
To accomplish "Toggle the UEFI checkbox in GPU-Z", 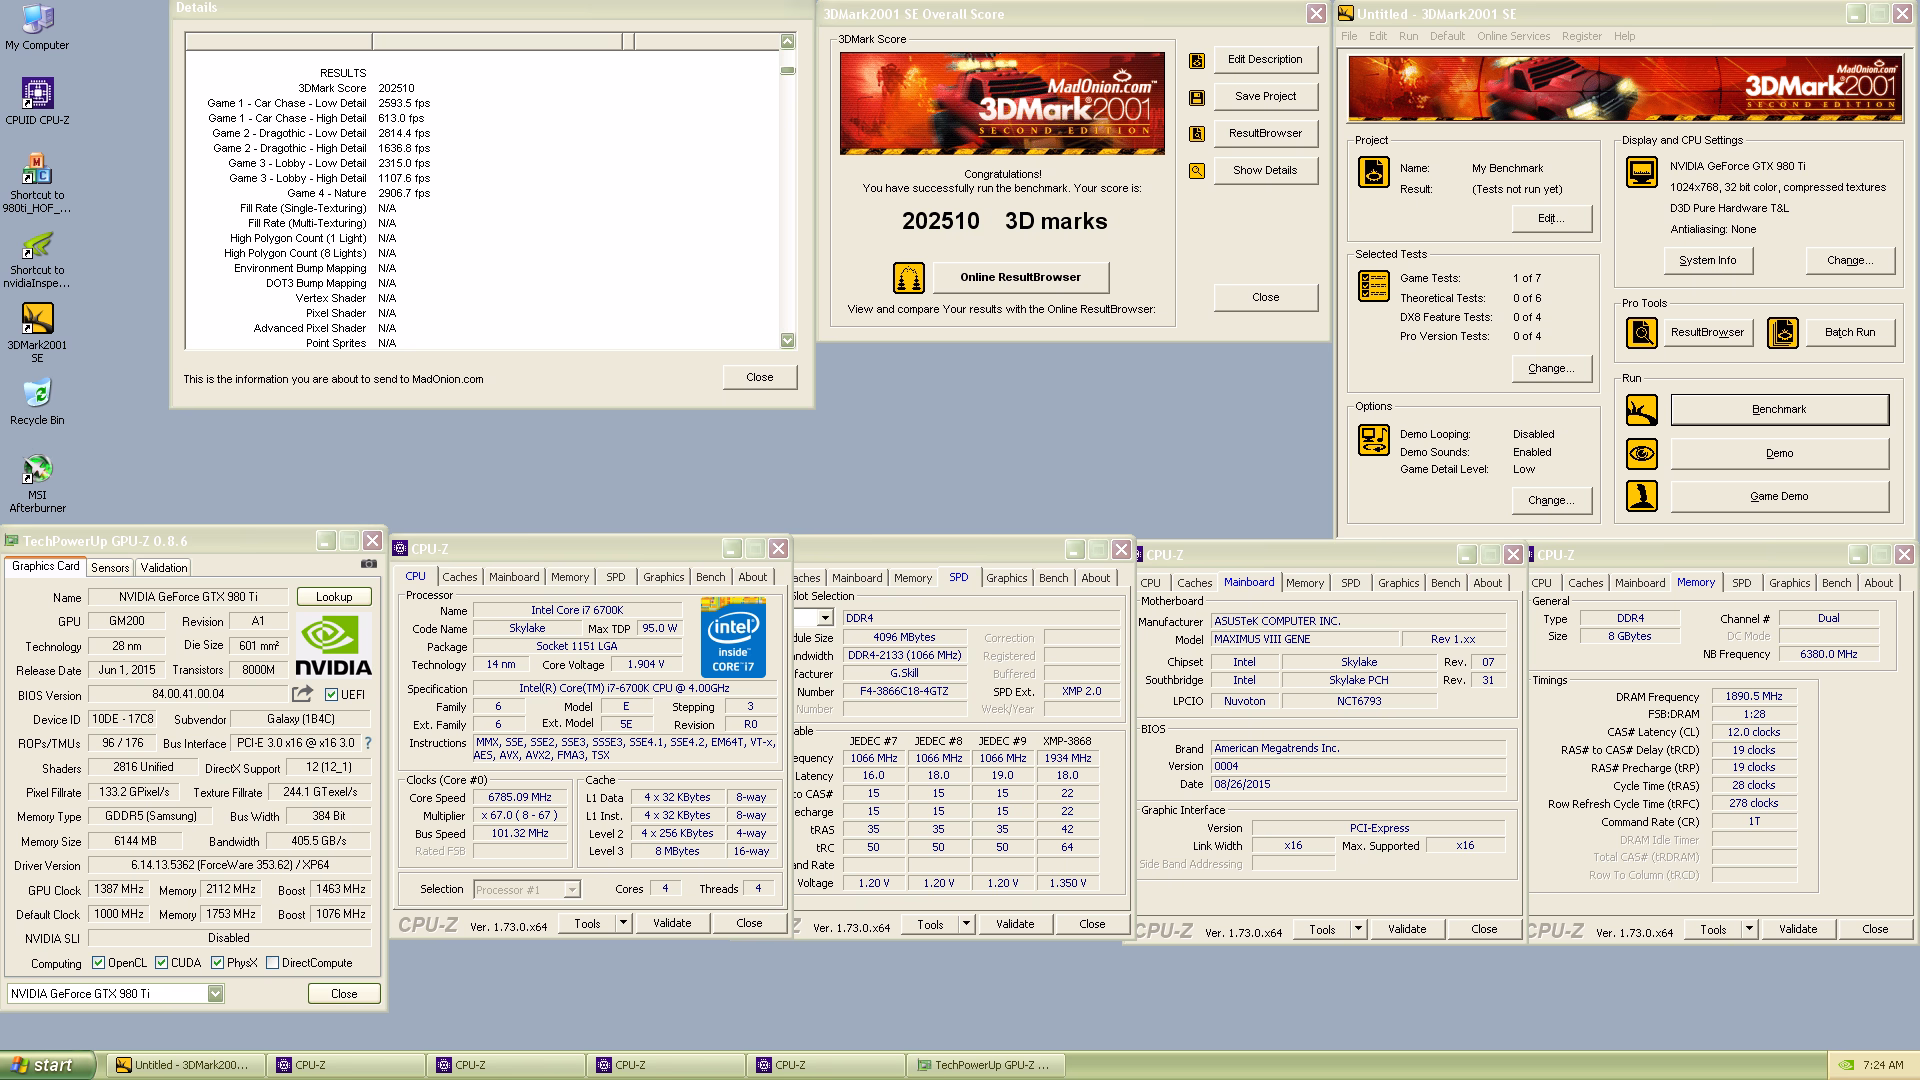I will 332,695.
